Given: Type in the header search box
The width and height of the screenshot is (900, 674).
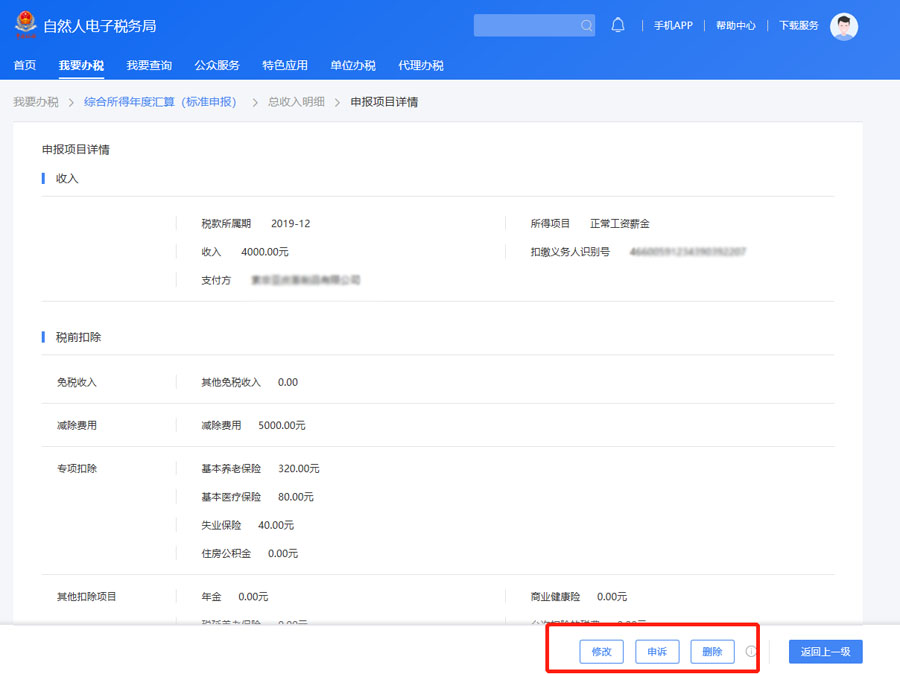Looking at the screenshot, I should coord(525,26).
